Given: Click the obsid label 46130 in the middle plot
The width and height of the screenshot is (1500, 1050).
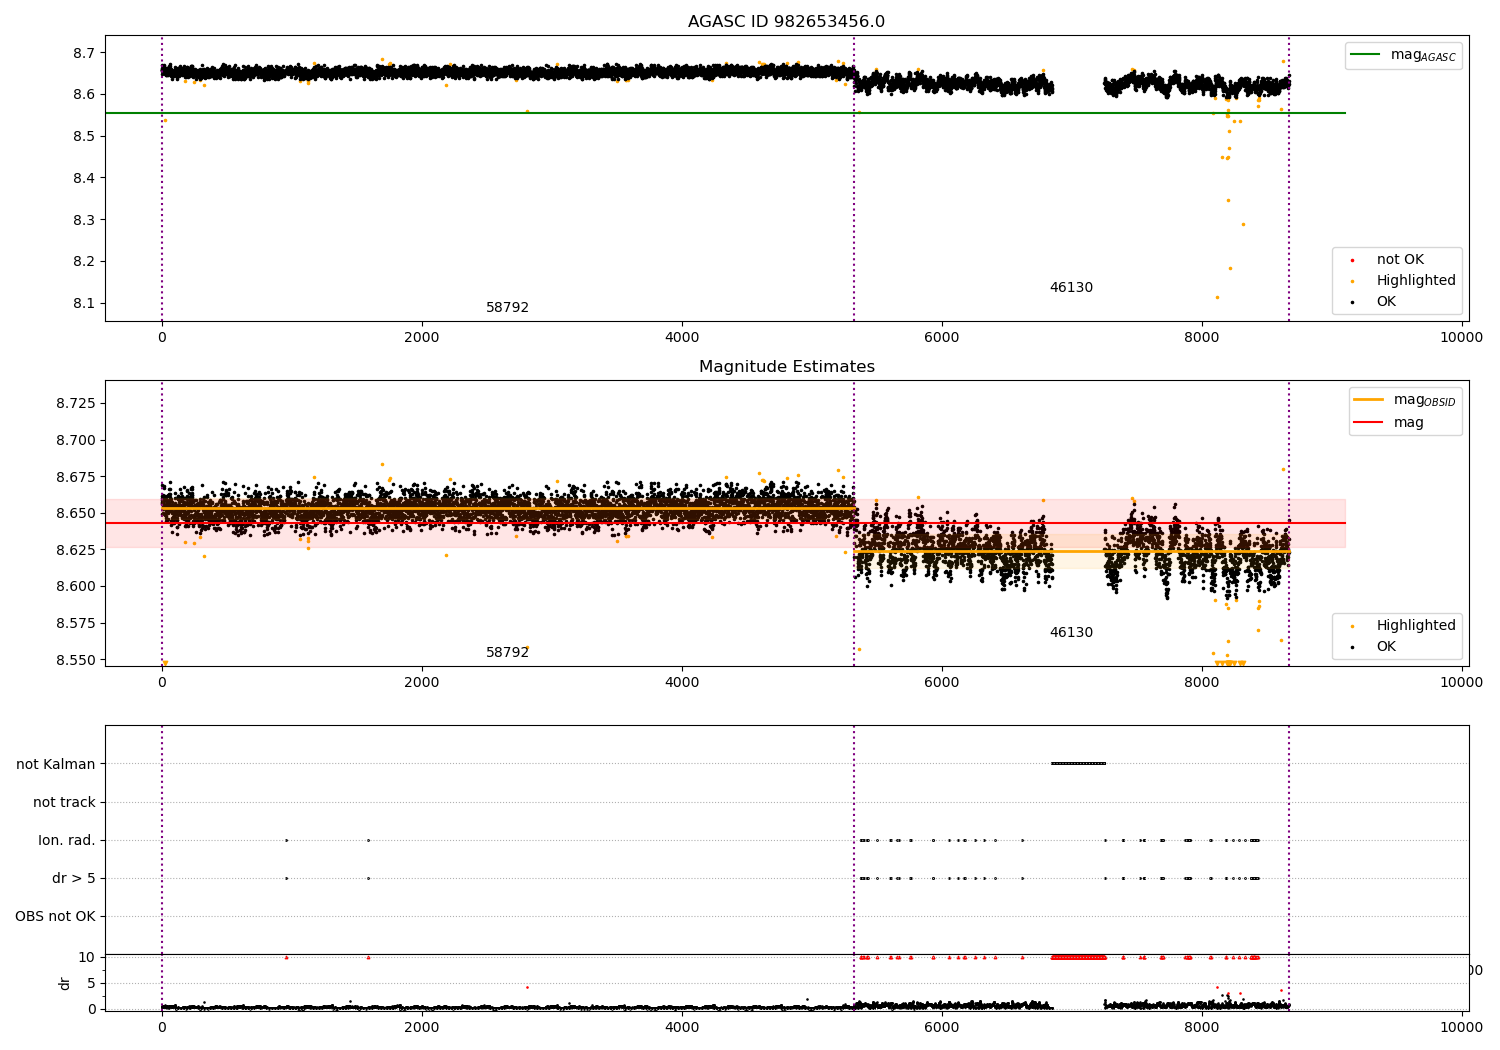Looking at the screenshot, I should point(1071,633).
